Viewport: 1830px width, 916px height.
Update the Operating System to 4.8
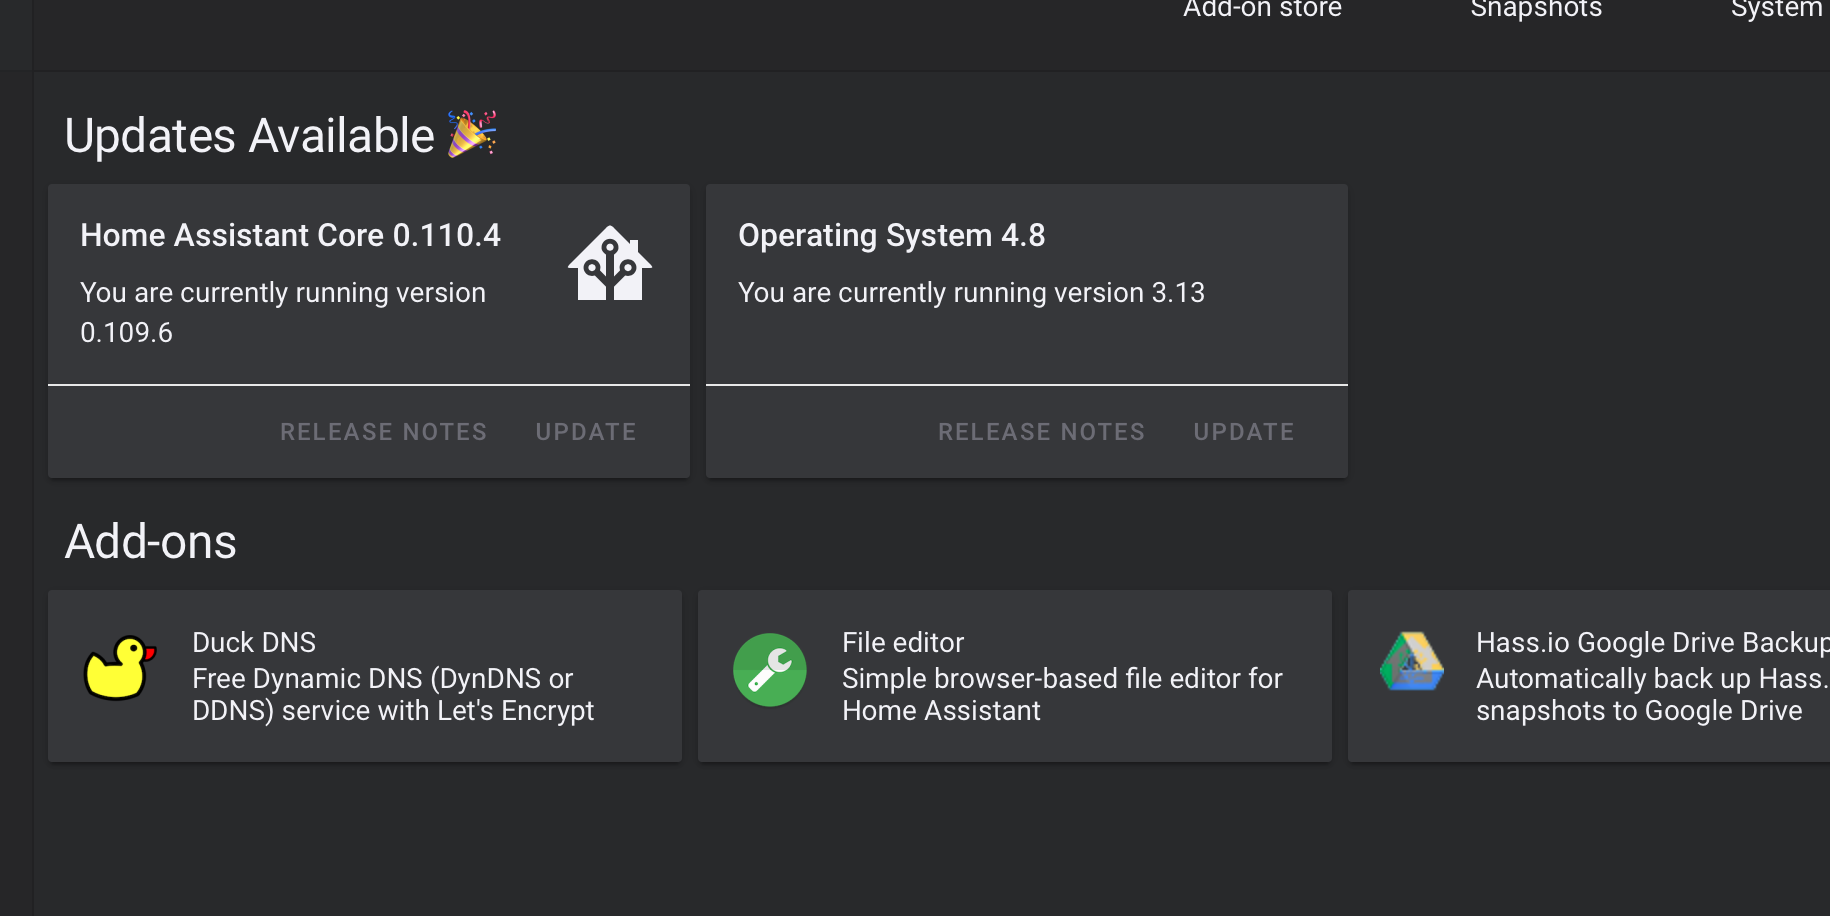coord(1244,432)
